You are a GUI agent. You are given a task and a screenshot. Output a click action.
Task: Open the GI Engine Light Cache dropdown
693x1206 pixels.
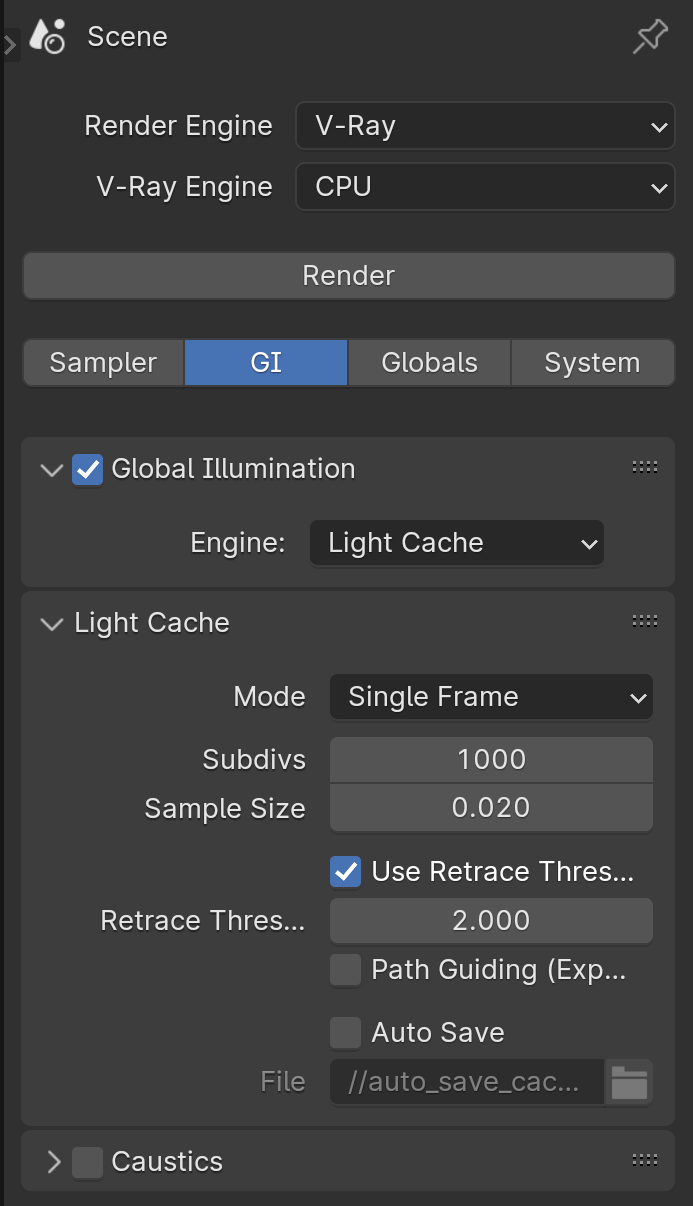457,543
